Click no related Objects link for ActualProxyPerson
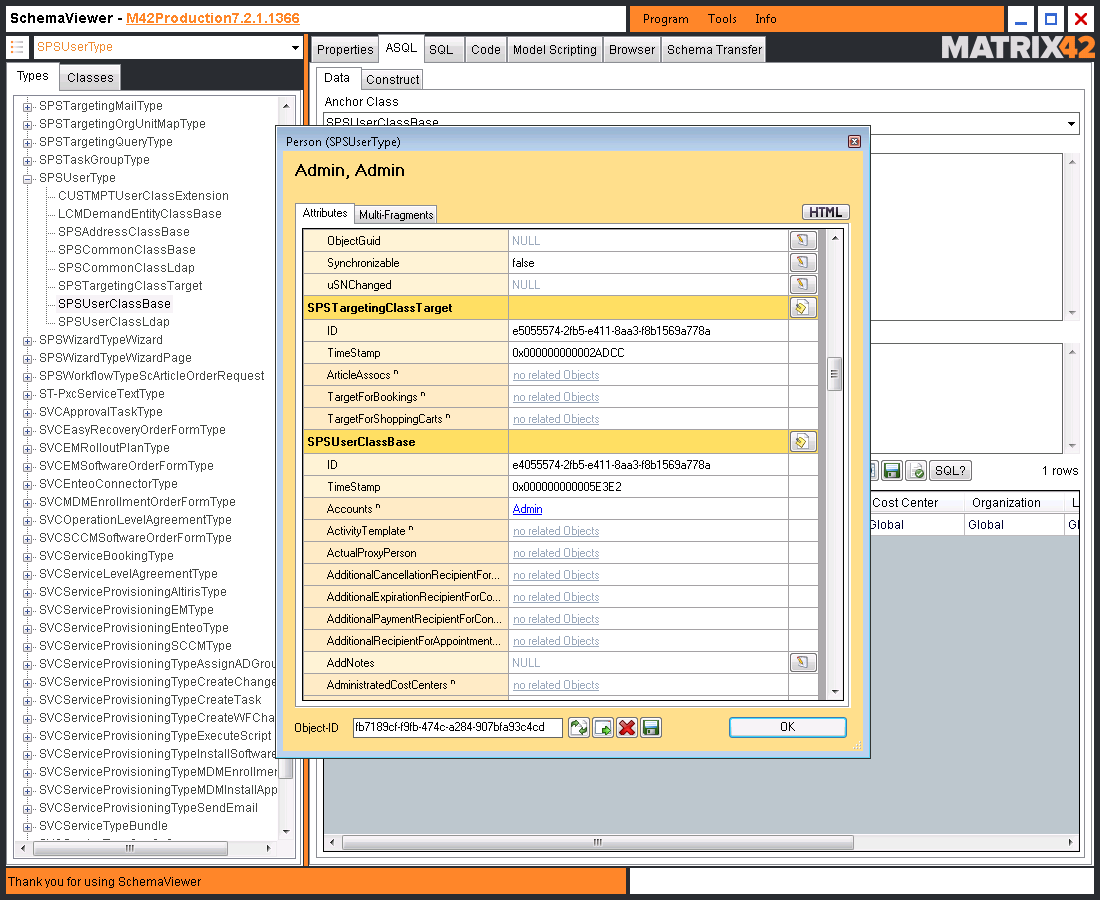Screen dimensions: 1100x900 [556, 553]
